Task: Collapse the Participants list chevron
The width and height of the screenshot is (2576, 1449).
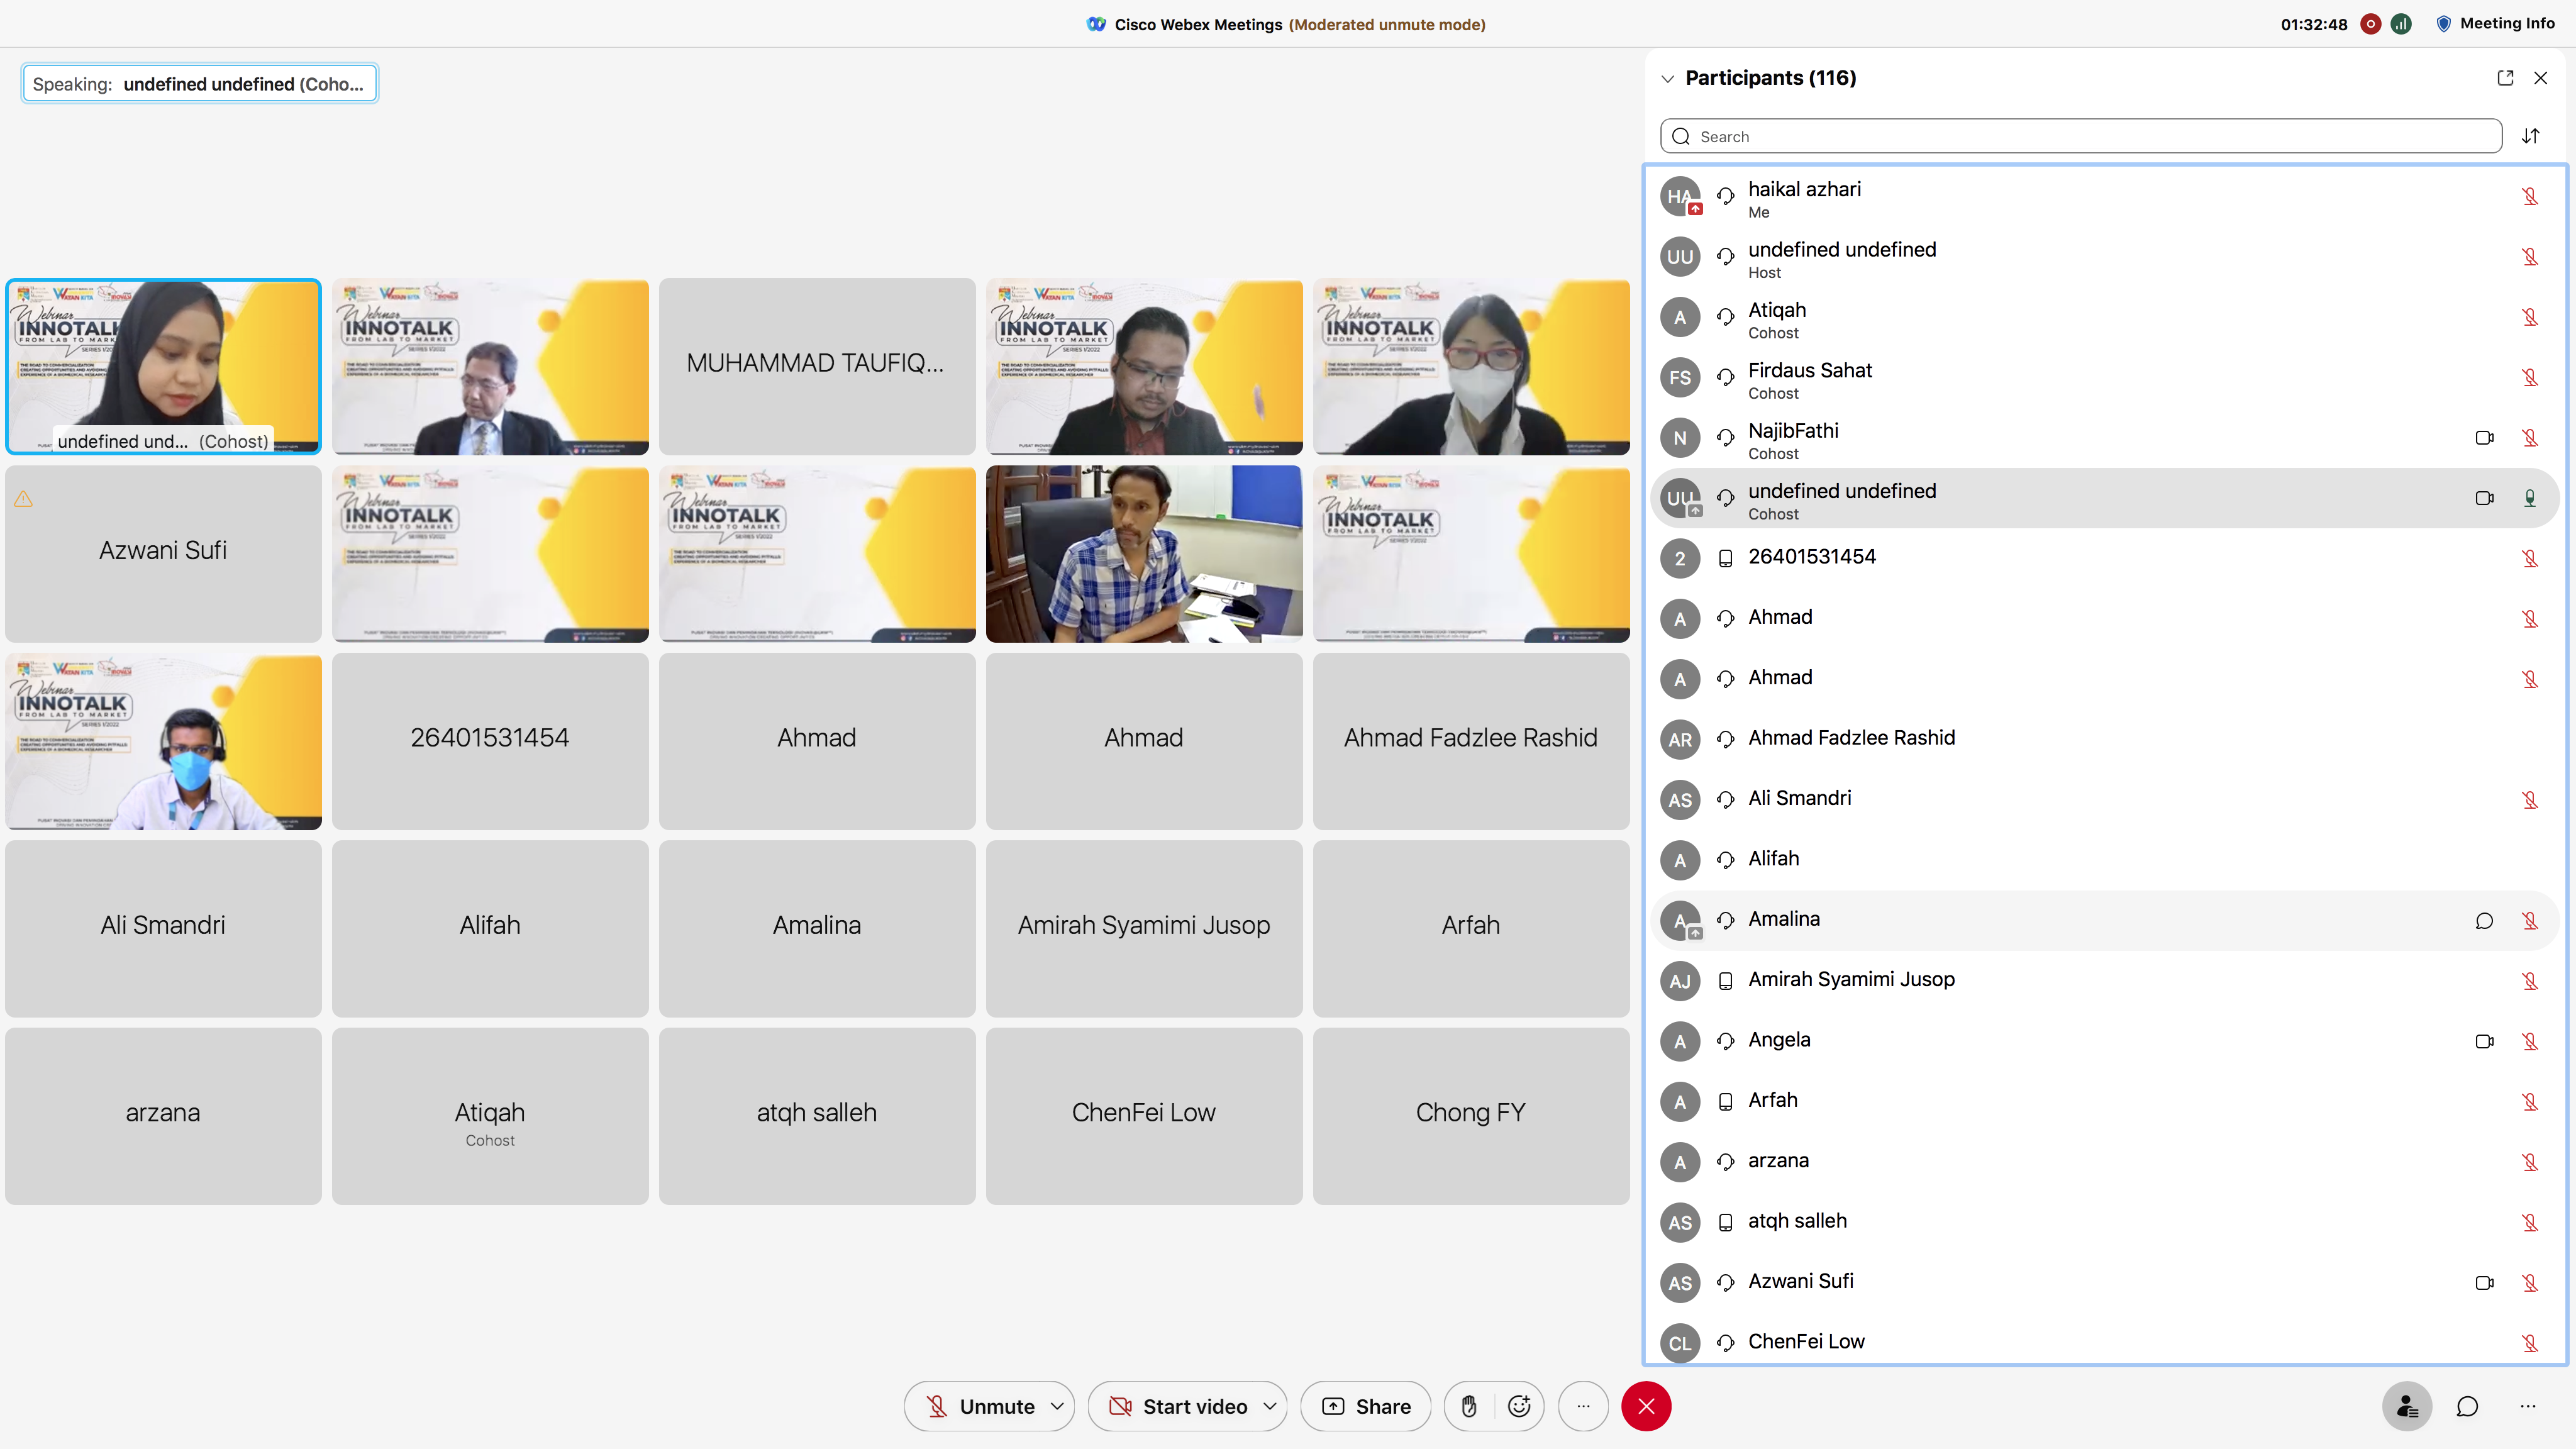Action: pyautogui.click(x=1667, y=79)
